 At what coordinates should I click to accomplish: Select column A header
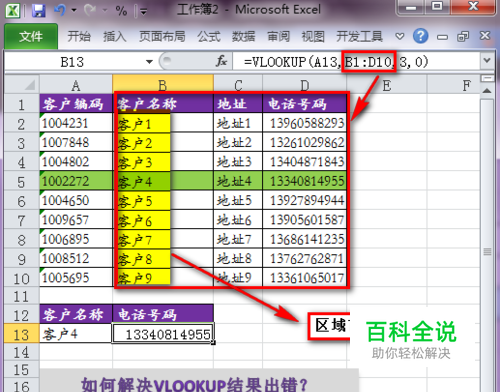click(76, 85)
